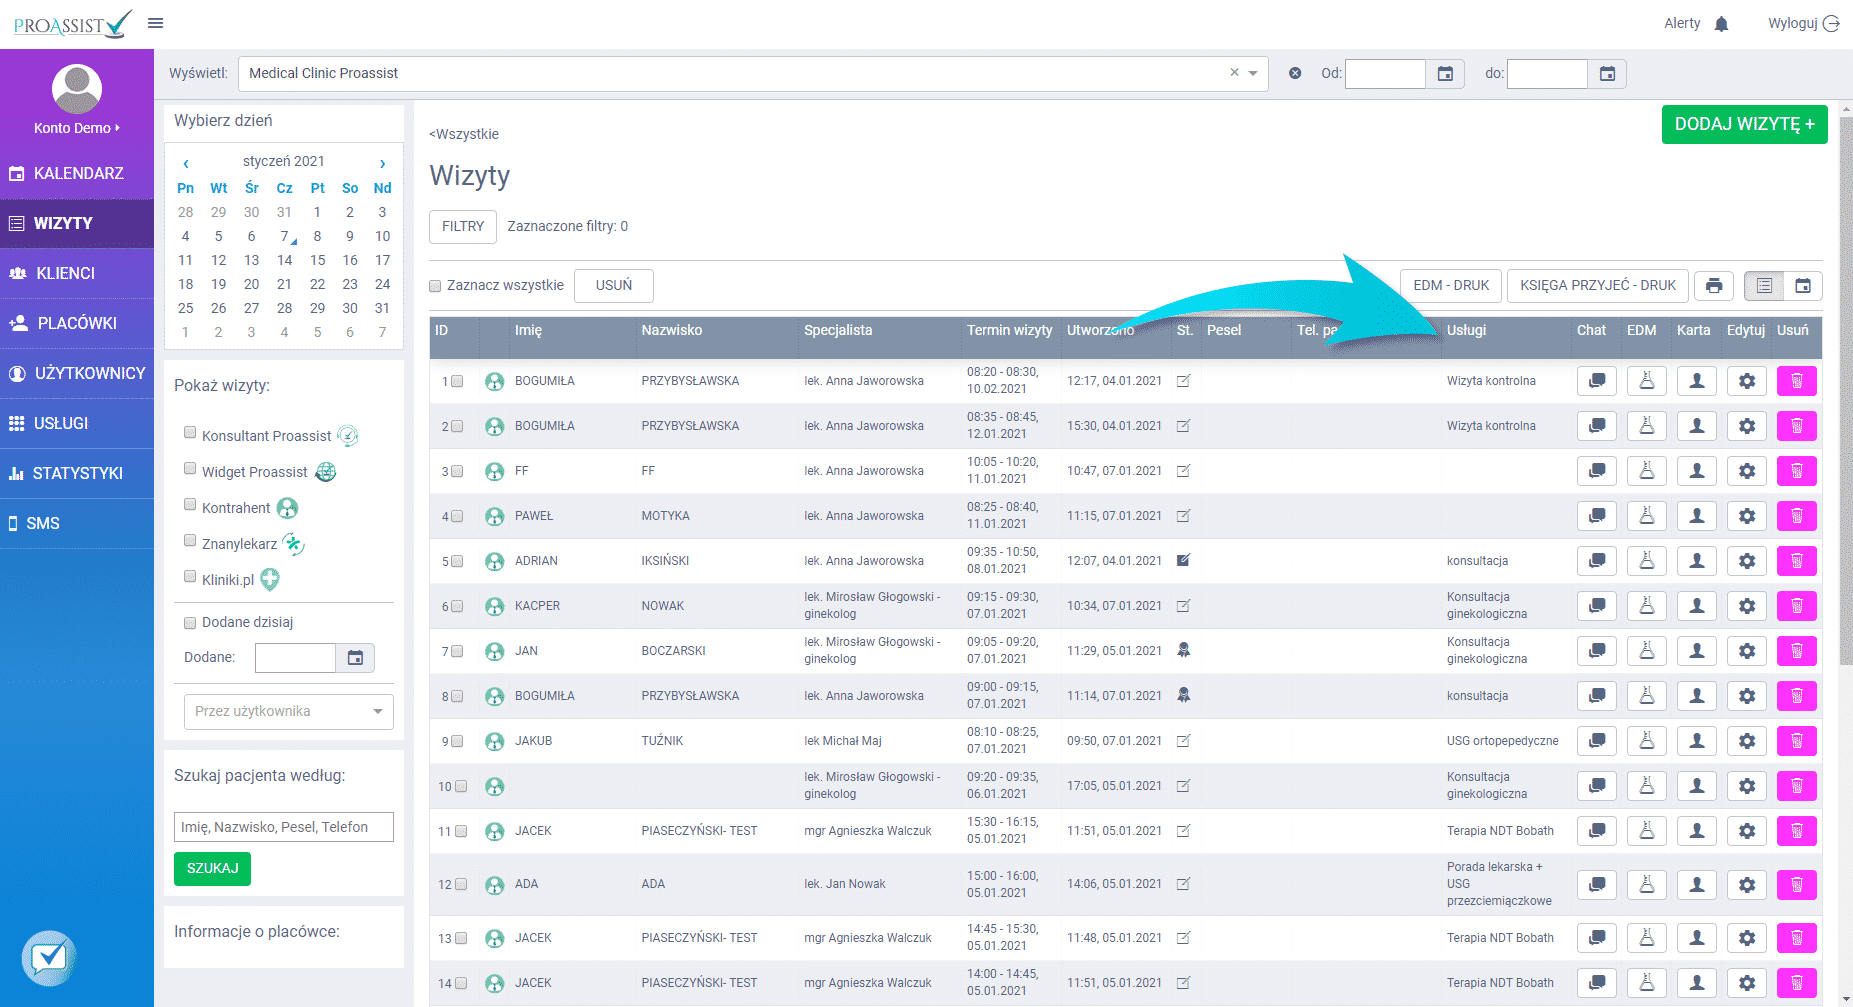1853x1007 pixels.
Task: Click DODAJ WIZYTĘ + button
Action: tap(1744, 124)
